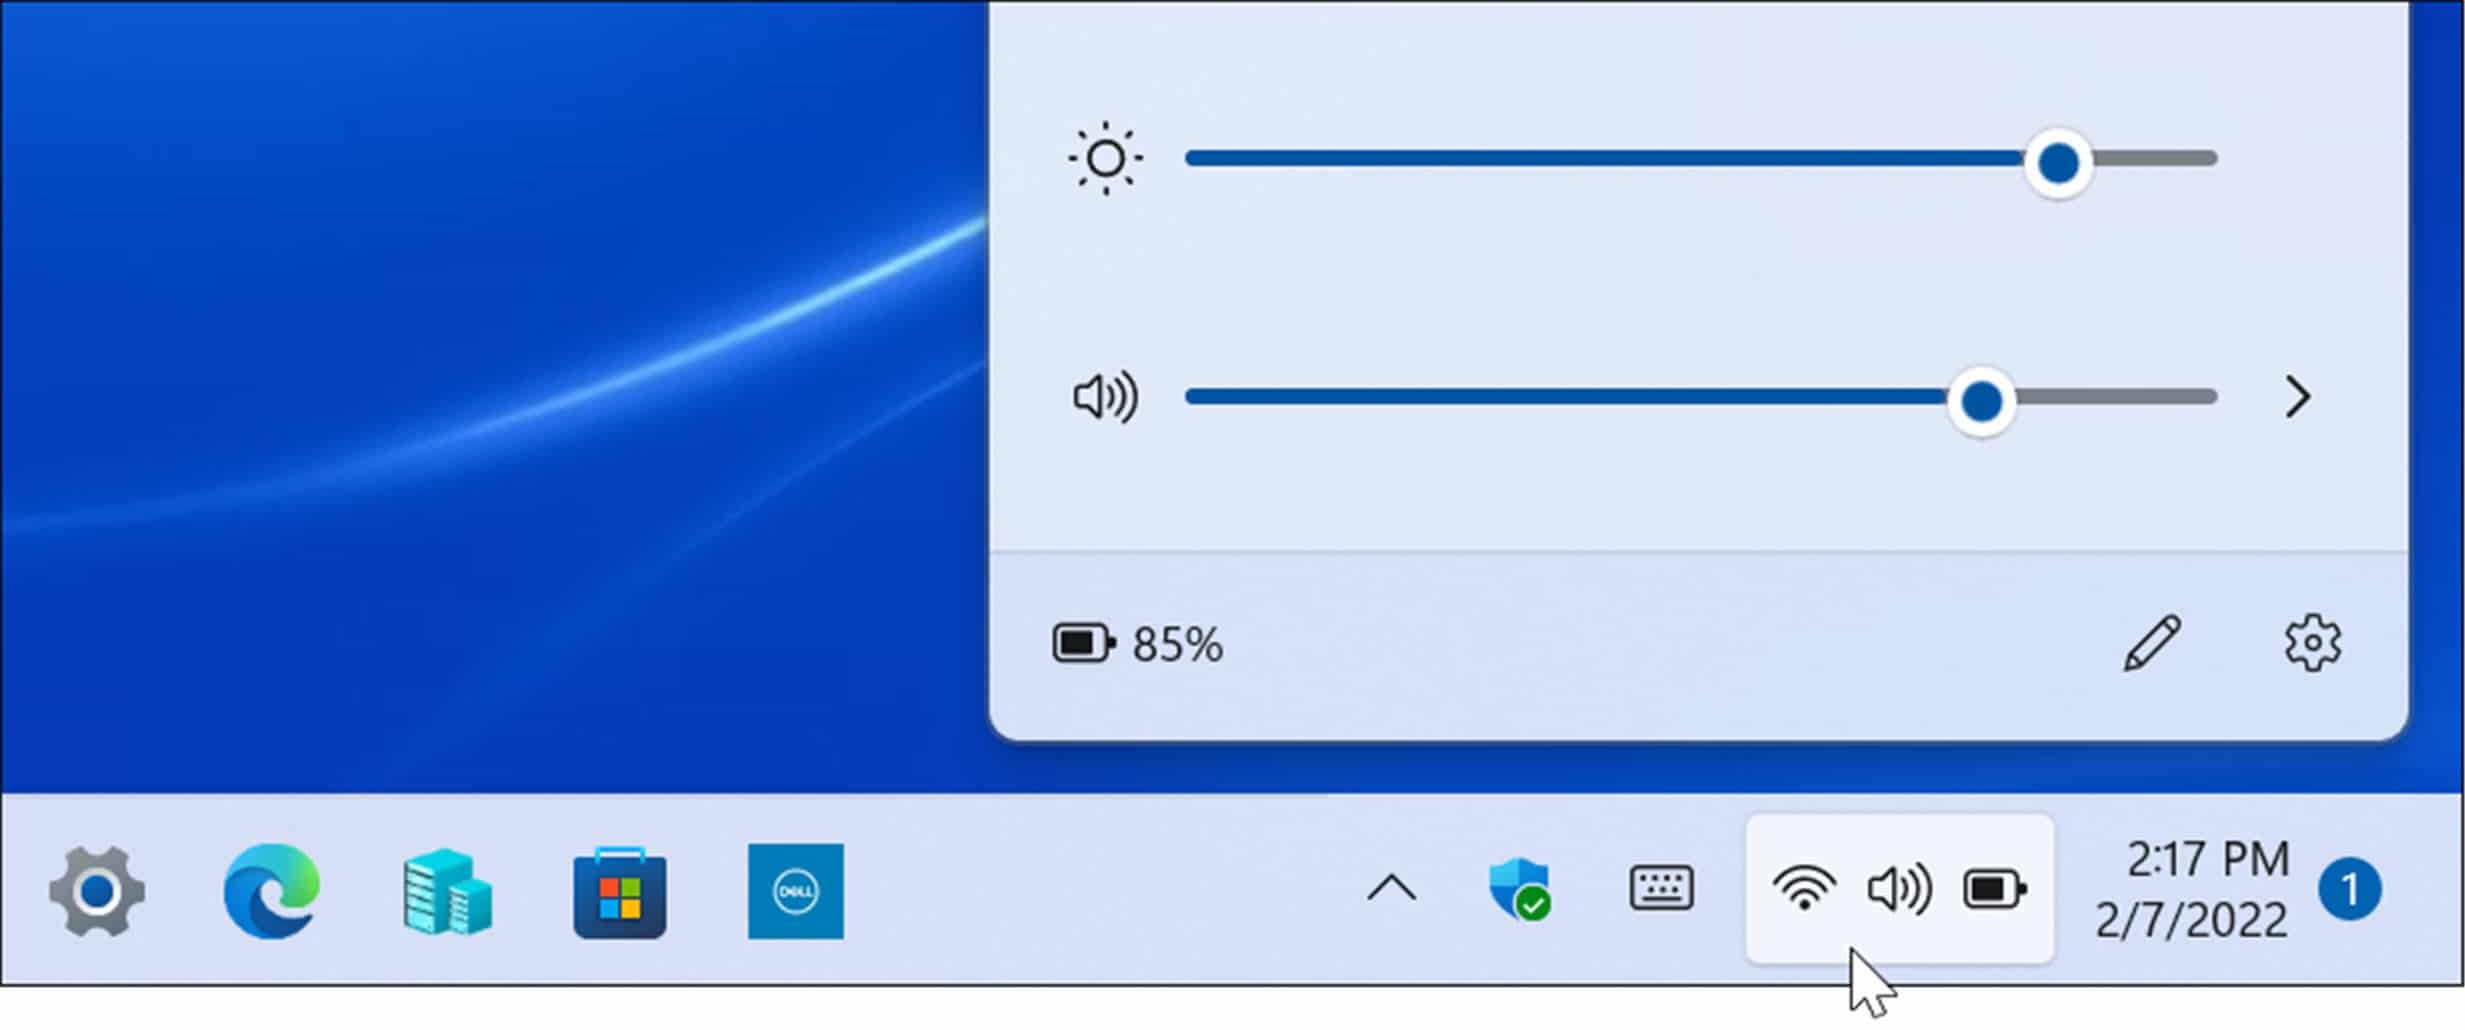Click the volume speaker icon in quick settings
The width and height of the screenshot is (2465, 1030).
(1106, 397)
